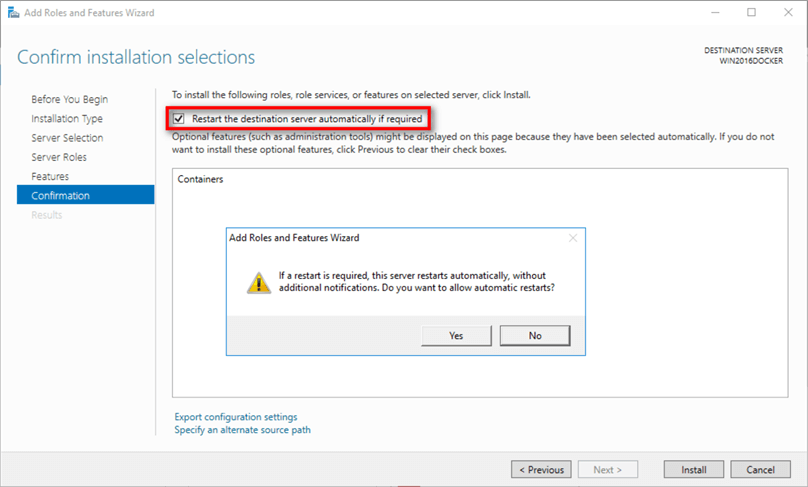This screenshot has width=808, height=487.
Task: Toggle the restart destination server checkbox
Action: pyautogui.click(x=179, y=118)
